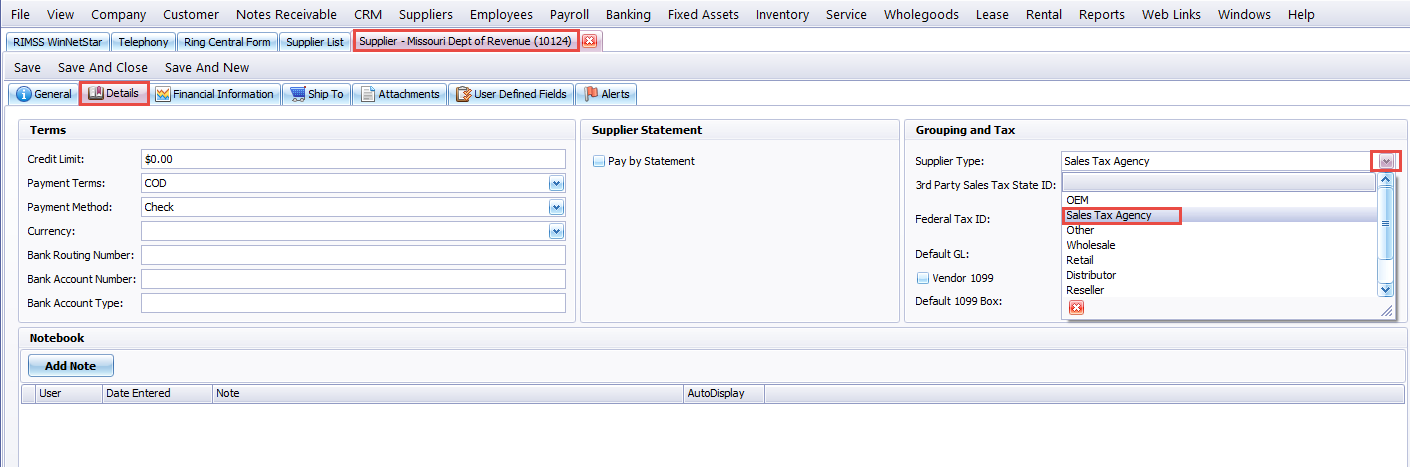Click the Add Note button
The height and width of the screenshot is (467, 1410).
pyautogui.click(x=70, y=366)
